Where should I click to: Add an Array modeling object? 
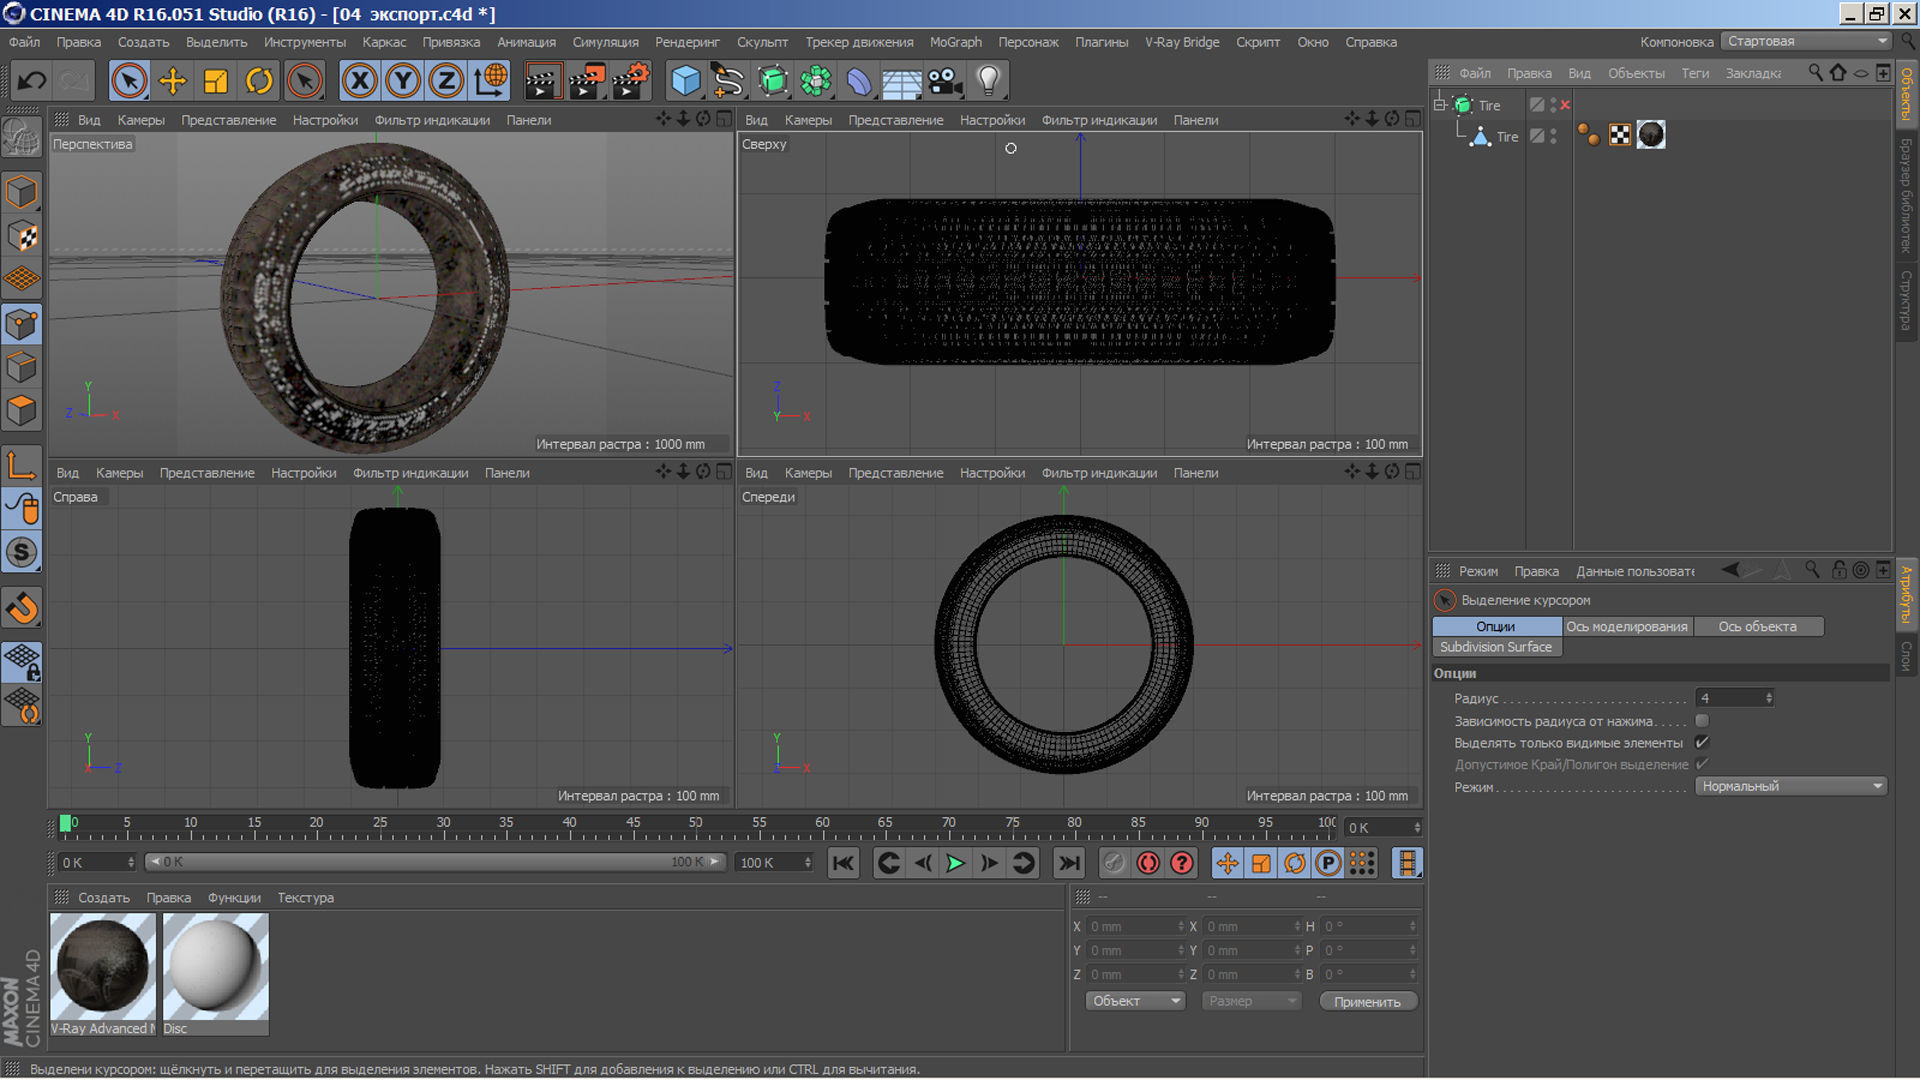pos(816,81)
